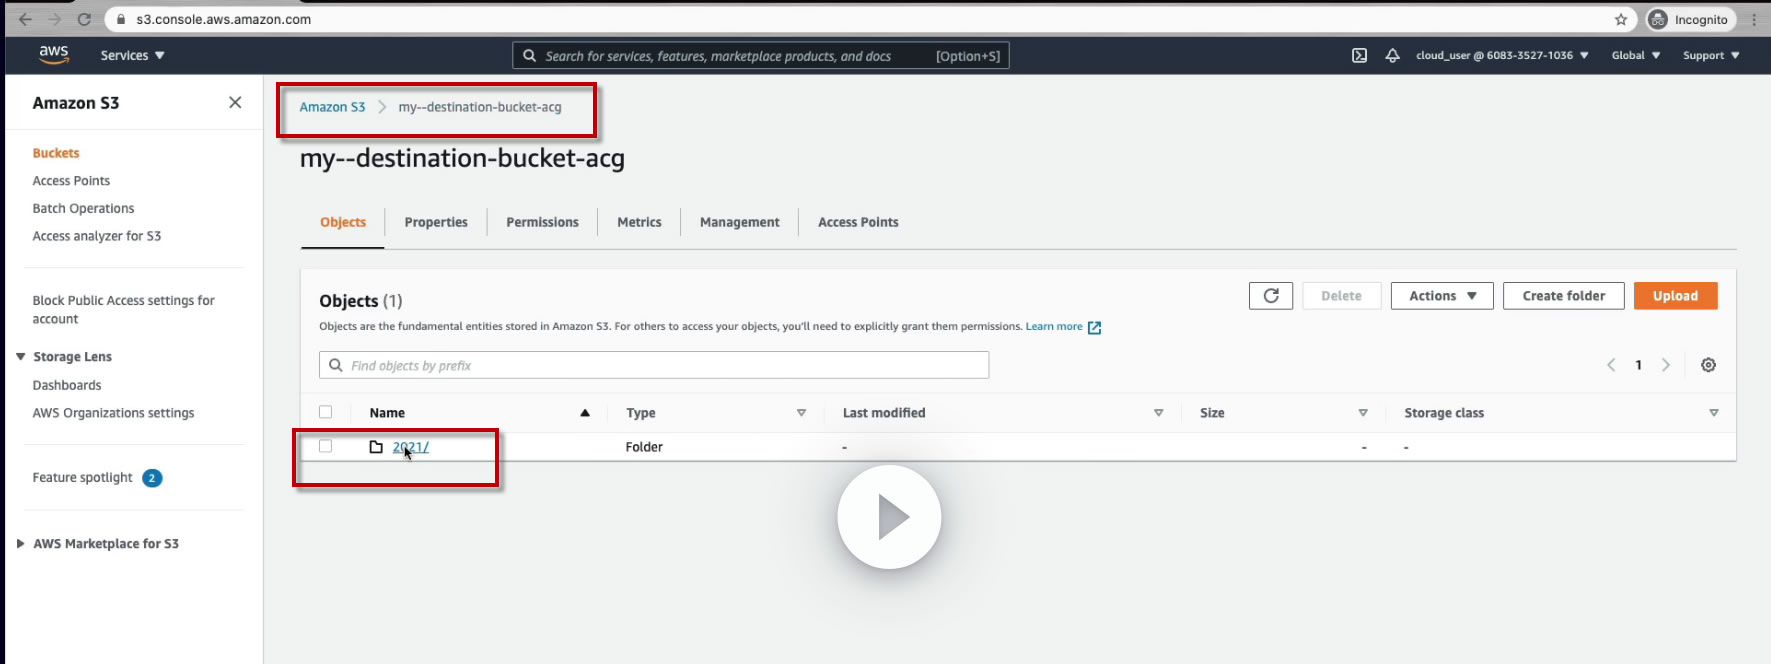Screen dimensions: 1771x664
Task: Sort by Name column arrow
Action: (x=585, y=413)
